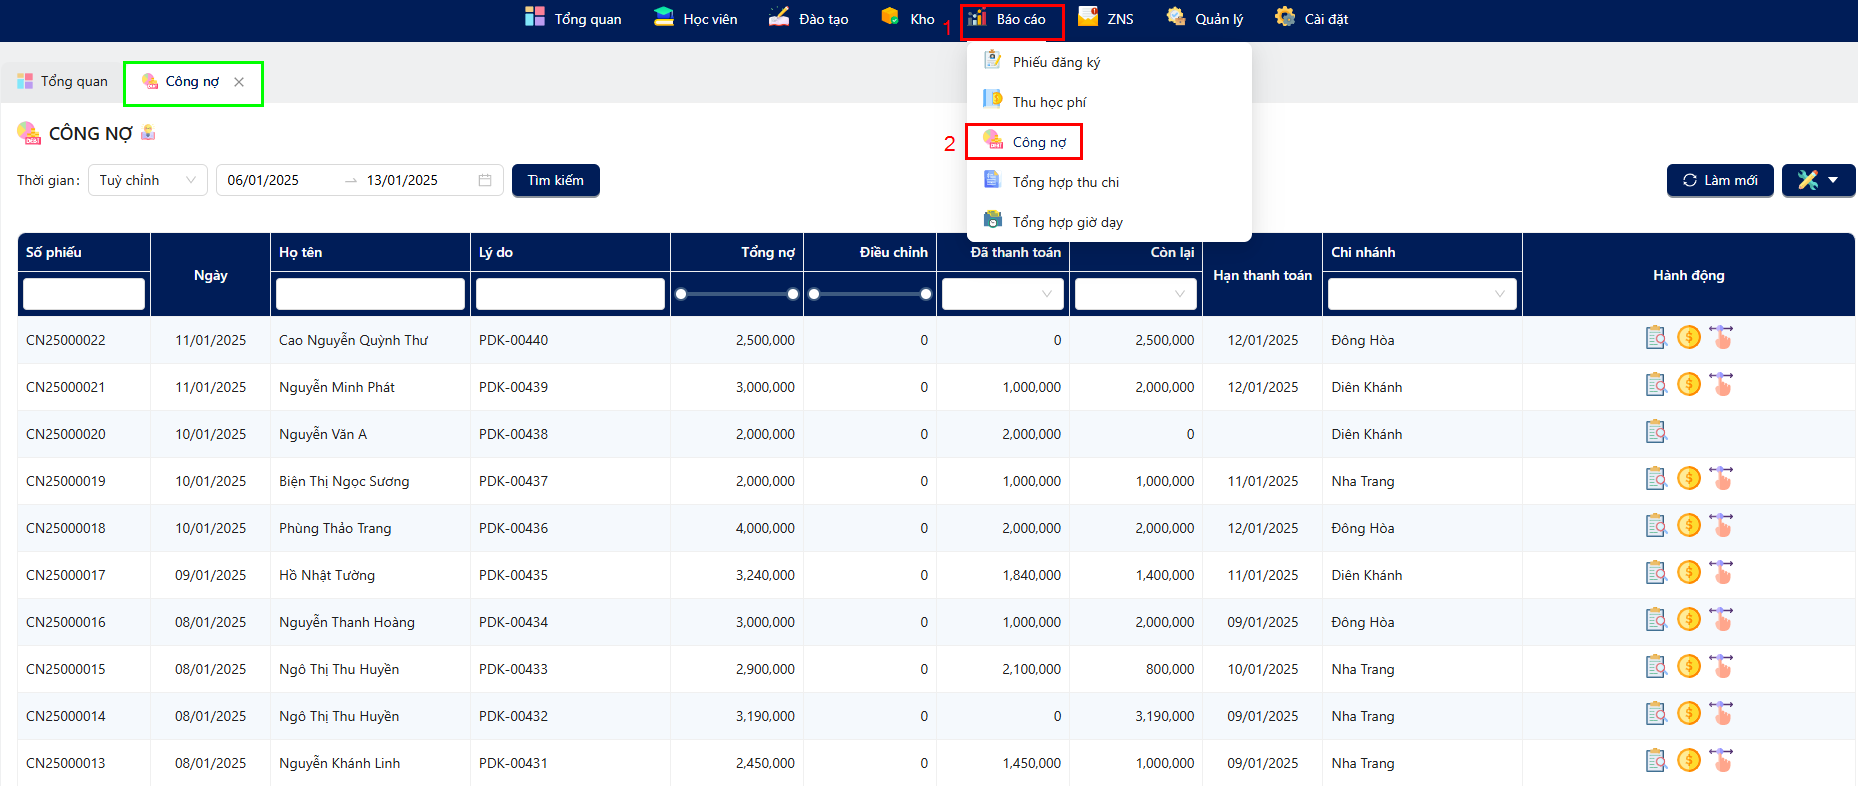Screen dimensions: 1858x786
Task: Click the small icon beside CÔNG NỢ title
Action: pos(148,132)
